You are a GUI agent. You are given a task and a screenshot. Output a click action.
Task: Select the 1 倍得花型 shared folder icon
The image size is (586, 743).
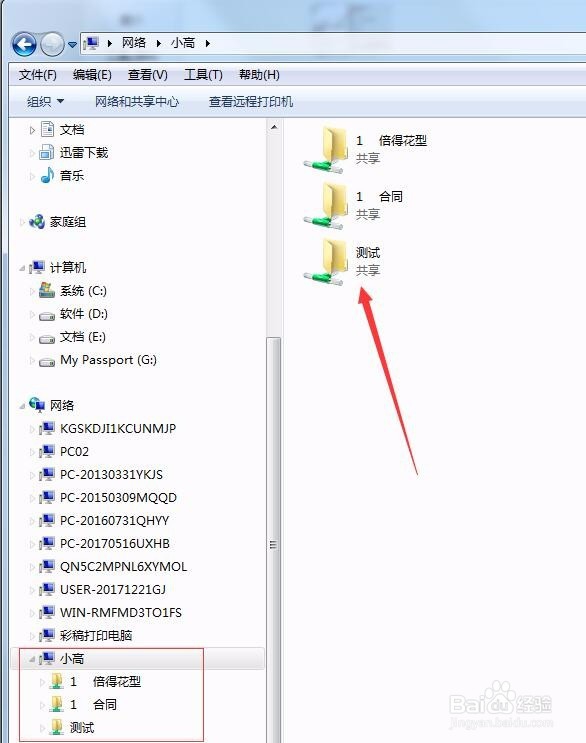[325, 149]
